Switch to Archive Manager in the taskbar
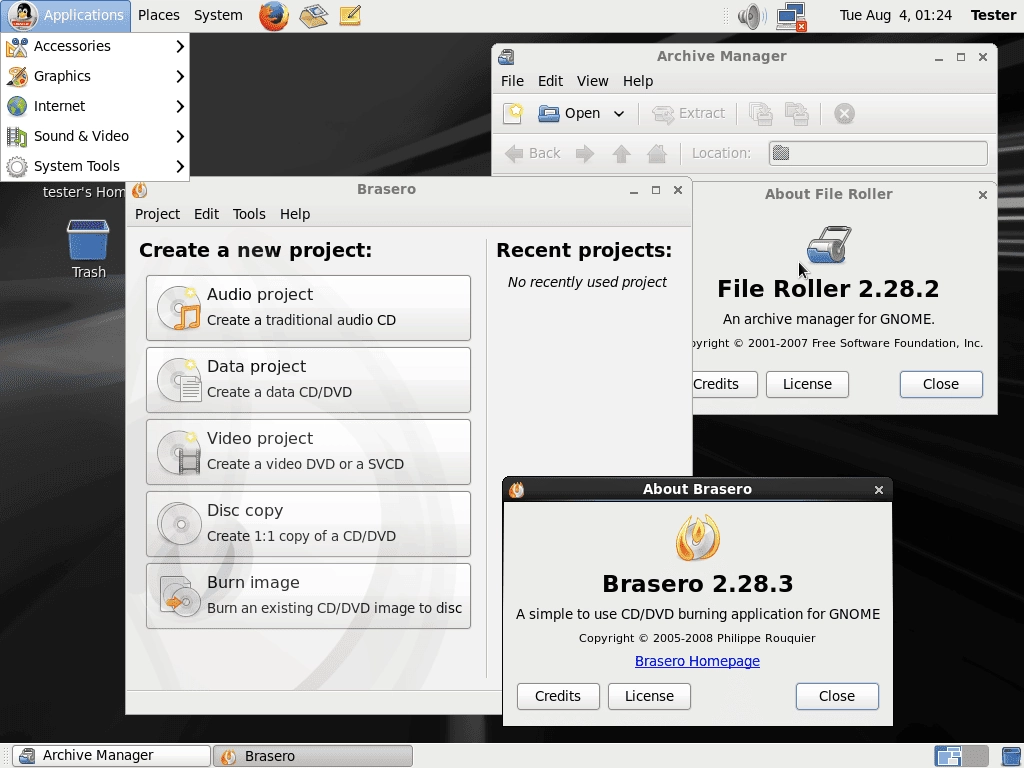 (x=111, y=756)
